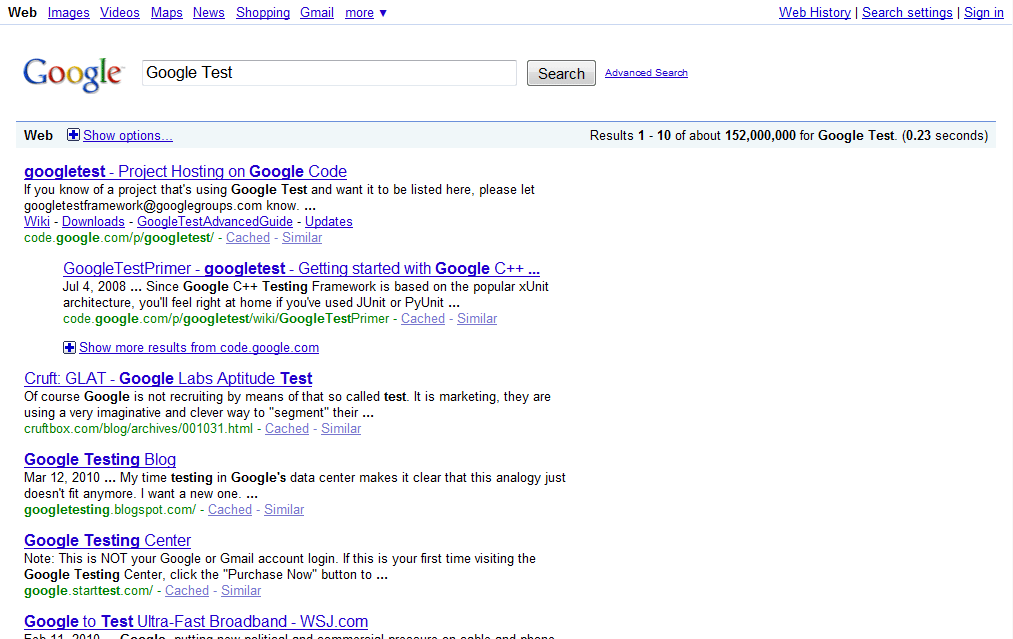Open Similar link for google.starttest.com
Image resolution: width=1013 pixels, height=639 pixels.
pos(241,591)
